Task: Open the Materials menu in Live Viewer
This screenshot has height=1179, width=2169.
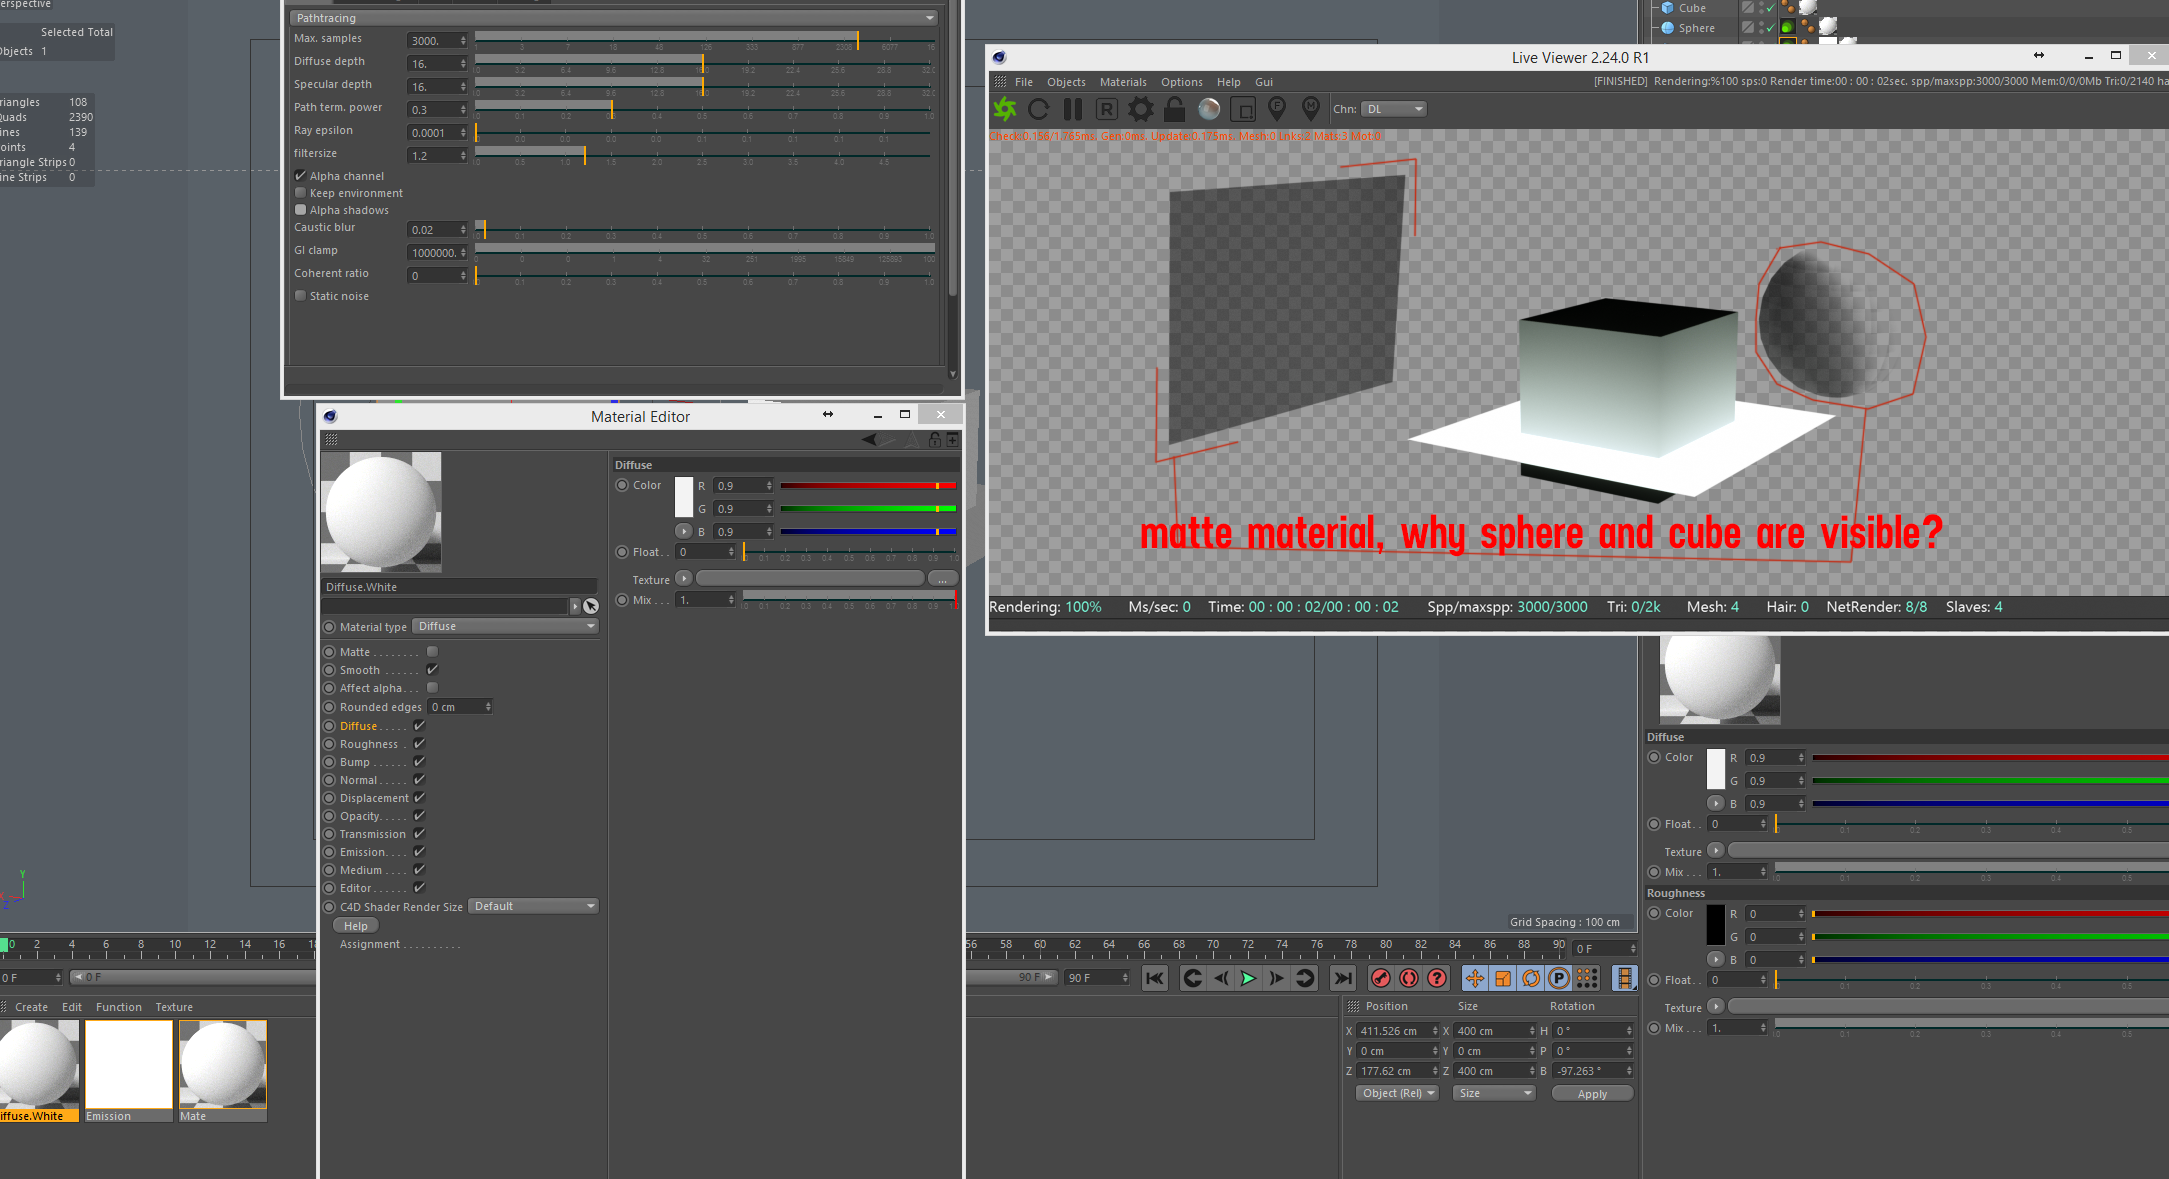Action: tap(1123, 82)
